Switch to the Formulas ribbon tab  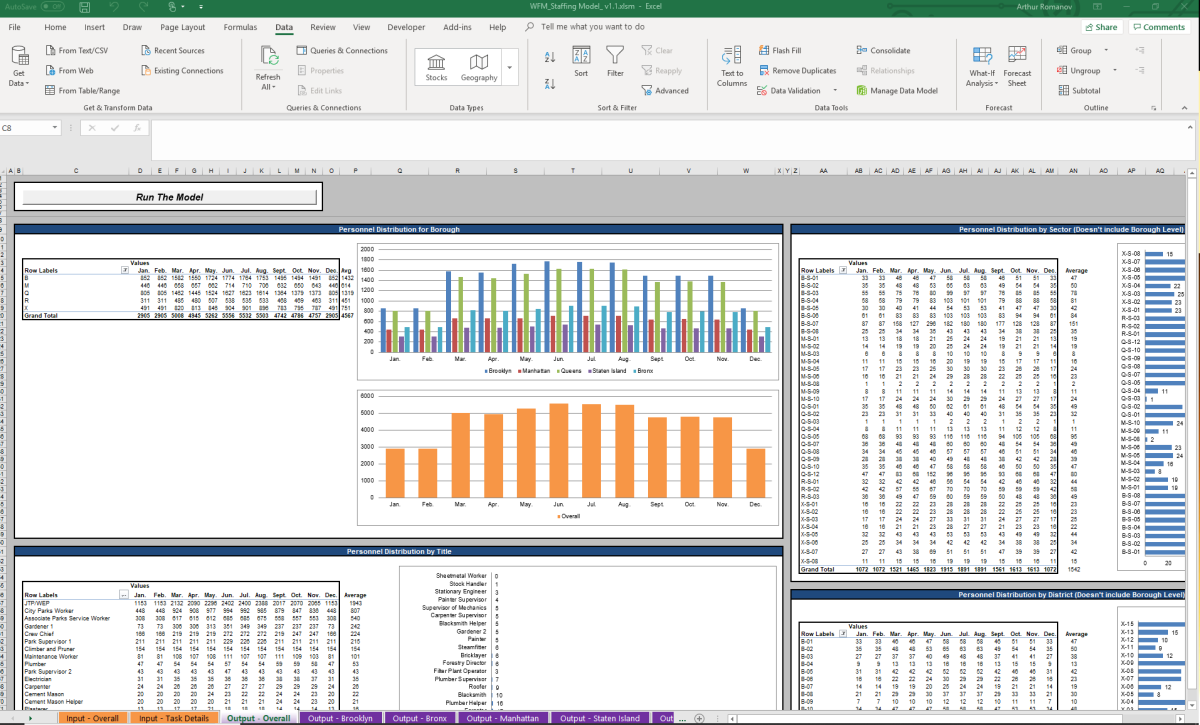point(240,27)
